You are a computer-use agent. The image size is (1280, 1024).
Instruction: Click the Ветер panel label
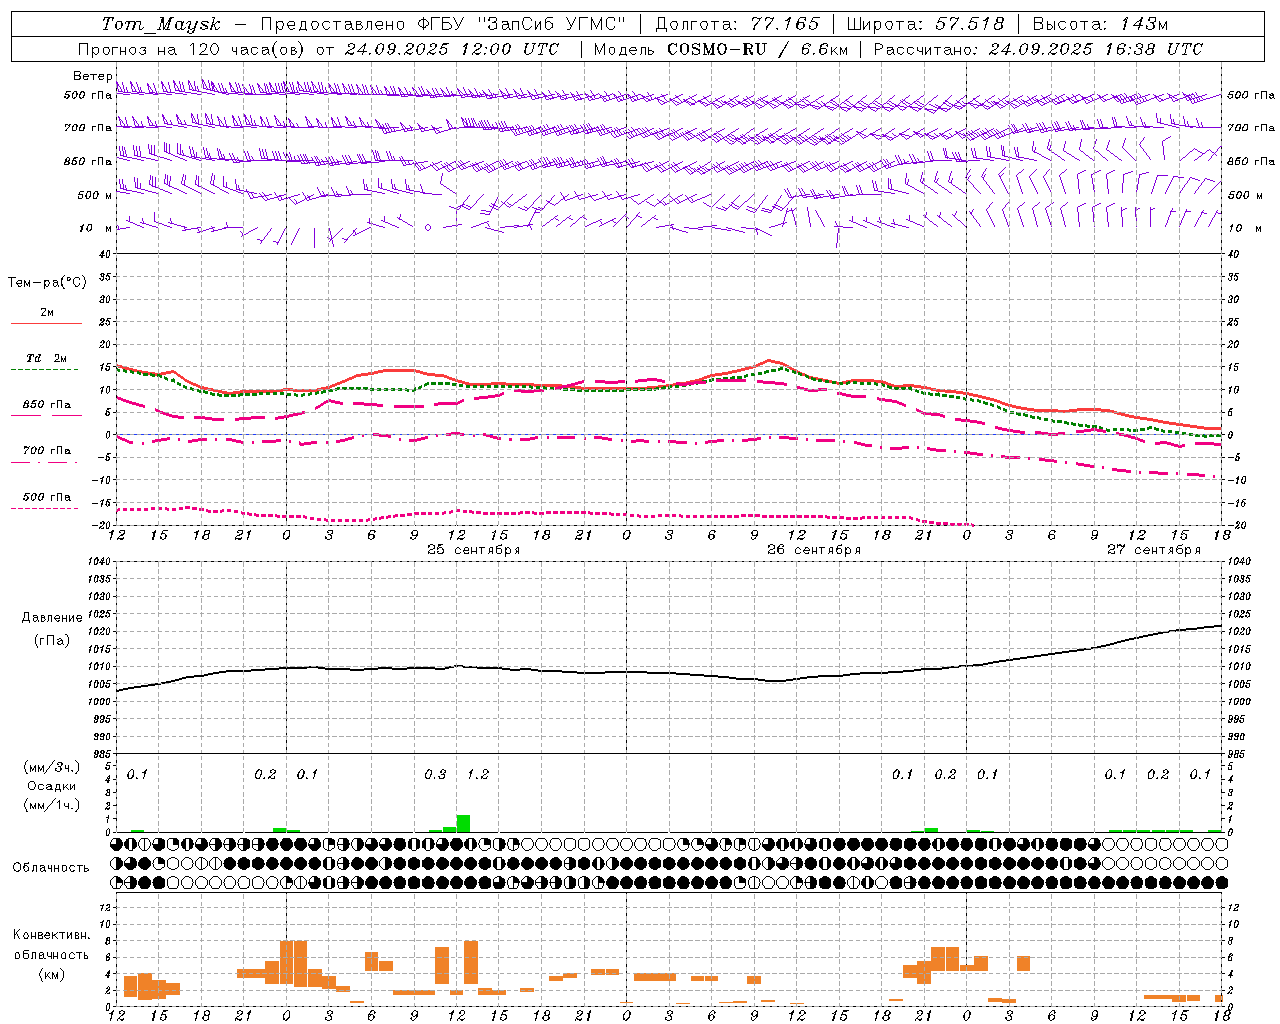pyautogui.click(x=92, y=76)
